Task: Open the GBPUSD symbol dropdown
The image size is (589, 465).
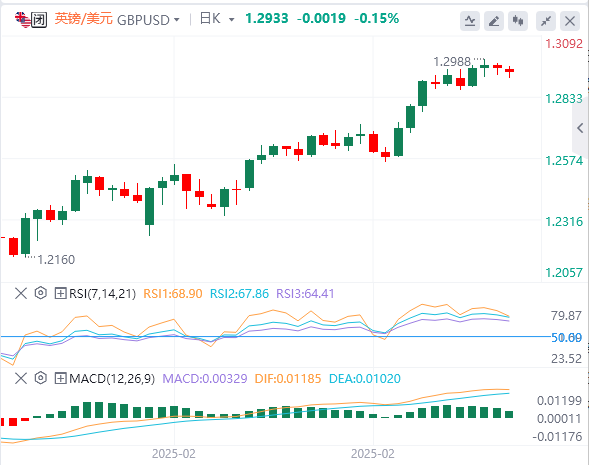Action: [x=148, y=20]
